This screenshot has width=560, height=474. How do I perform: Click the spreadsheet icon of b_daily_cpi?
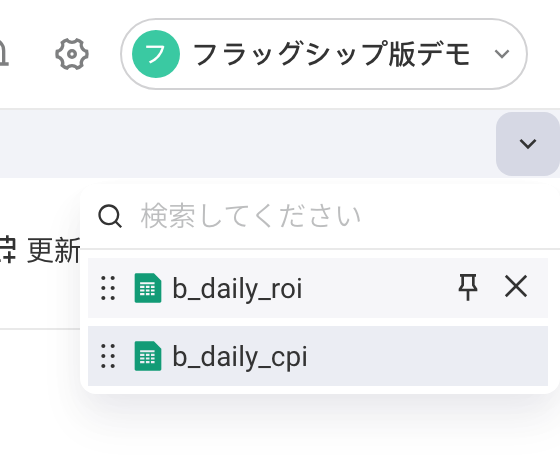click(148, 356)
